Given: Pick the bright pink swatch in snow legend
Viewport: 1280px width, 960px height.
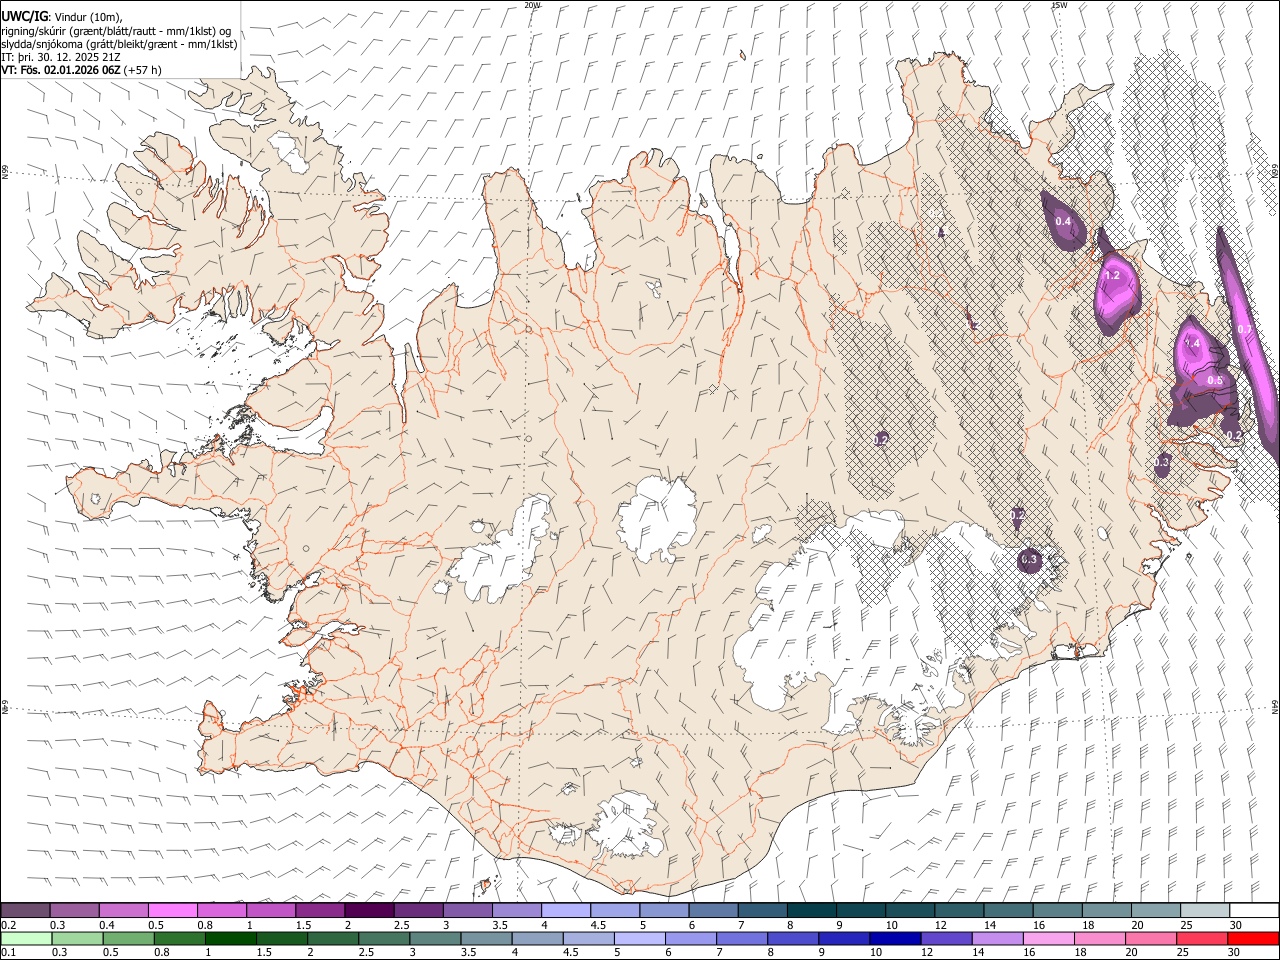Looking at the screenshot, I should click(172, 910).
